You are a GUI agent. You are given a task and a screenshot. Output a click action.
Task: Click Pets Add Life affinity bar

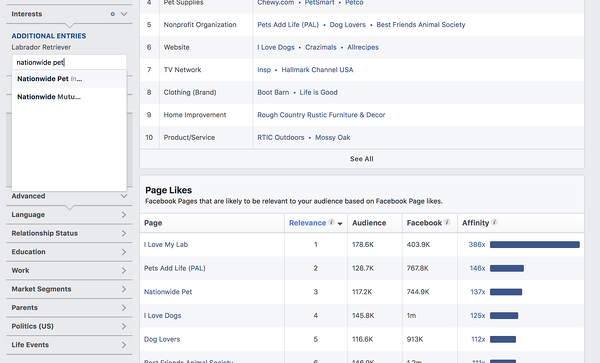point(507,268)
